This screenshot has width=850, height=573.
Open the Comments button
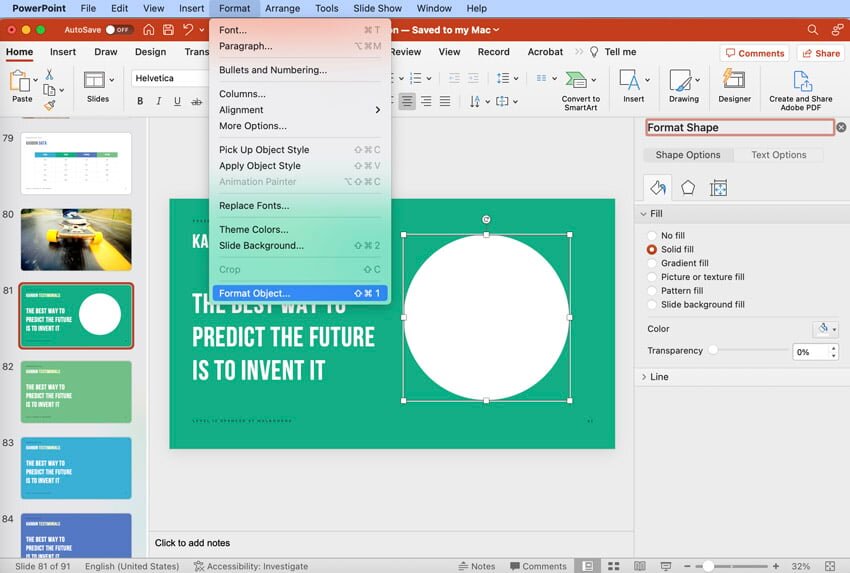pyautogui.click(x=754, y=53)
